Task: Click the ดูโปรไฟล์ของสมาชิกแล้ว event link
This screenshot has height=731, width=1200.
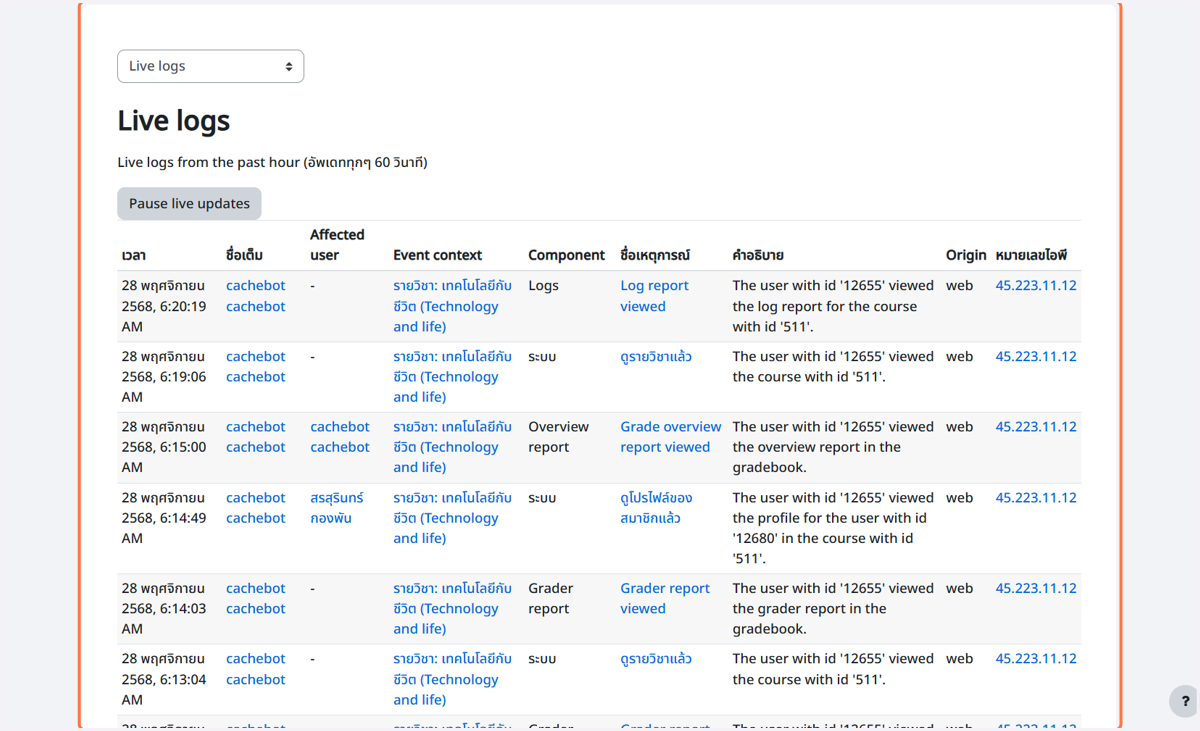Action: click(656, 507)
